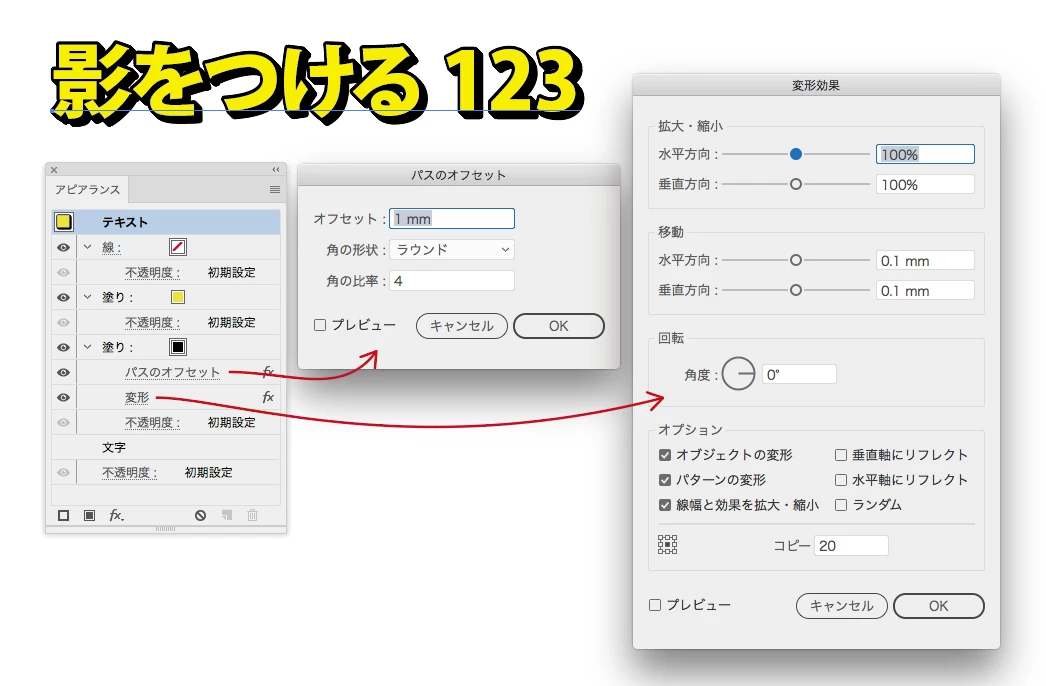Click the 移動 垂直方向 0.1 mm field
Viewport: 1046px width, 686px height.
pyautogui.click(x=925, y=290)
